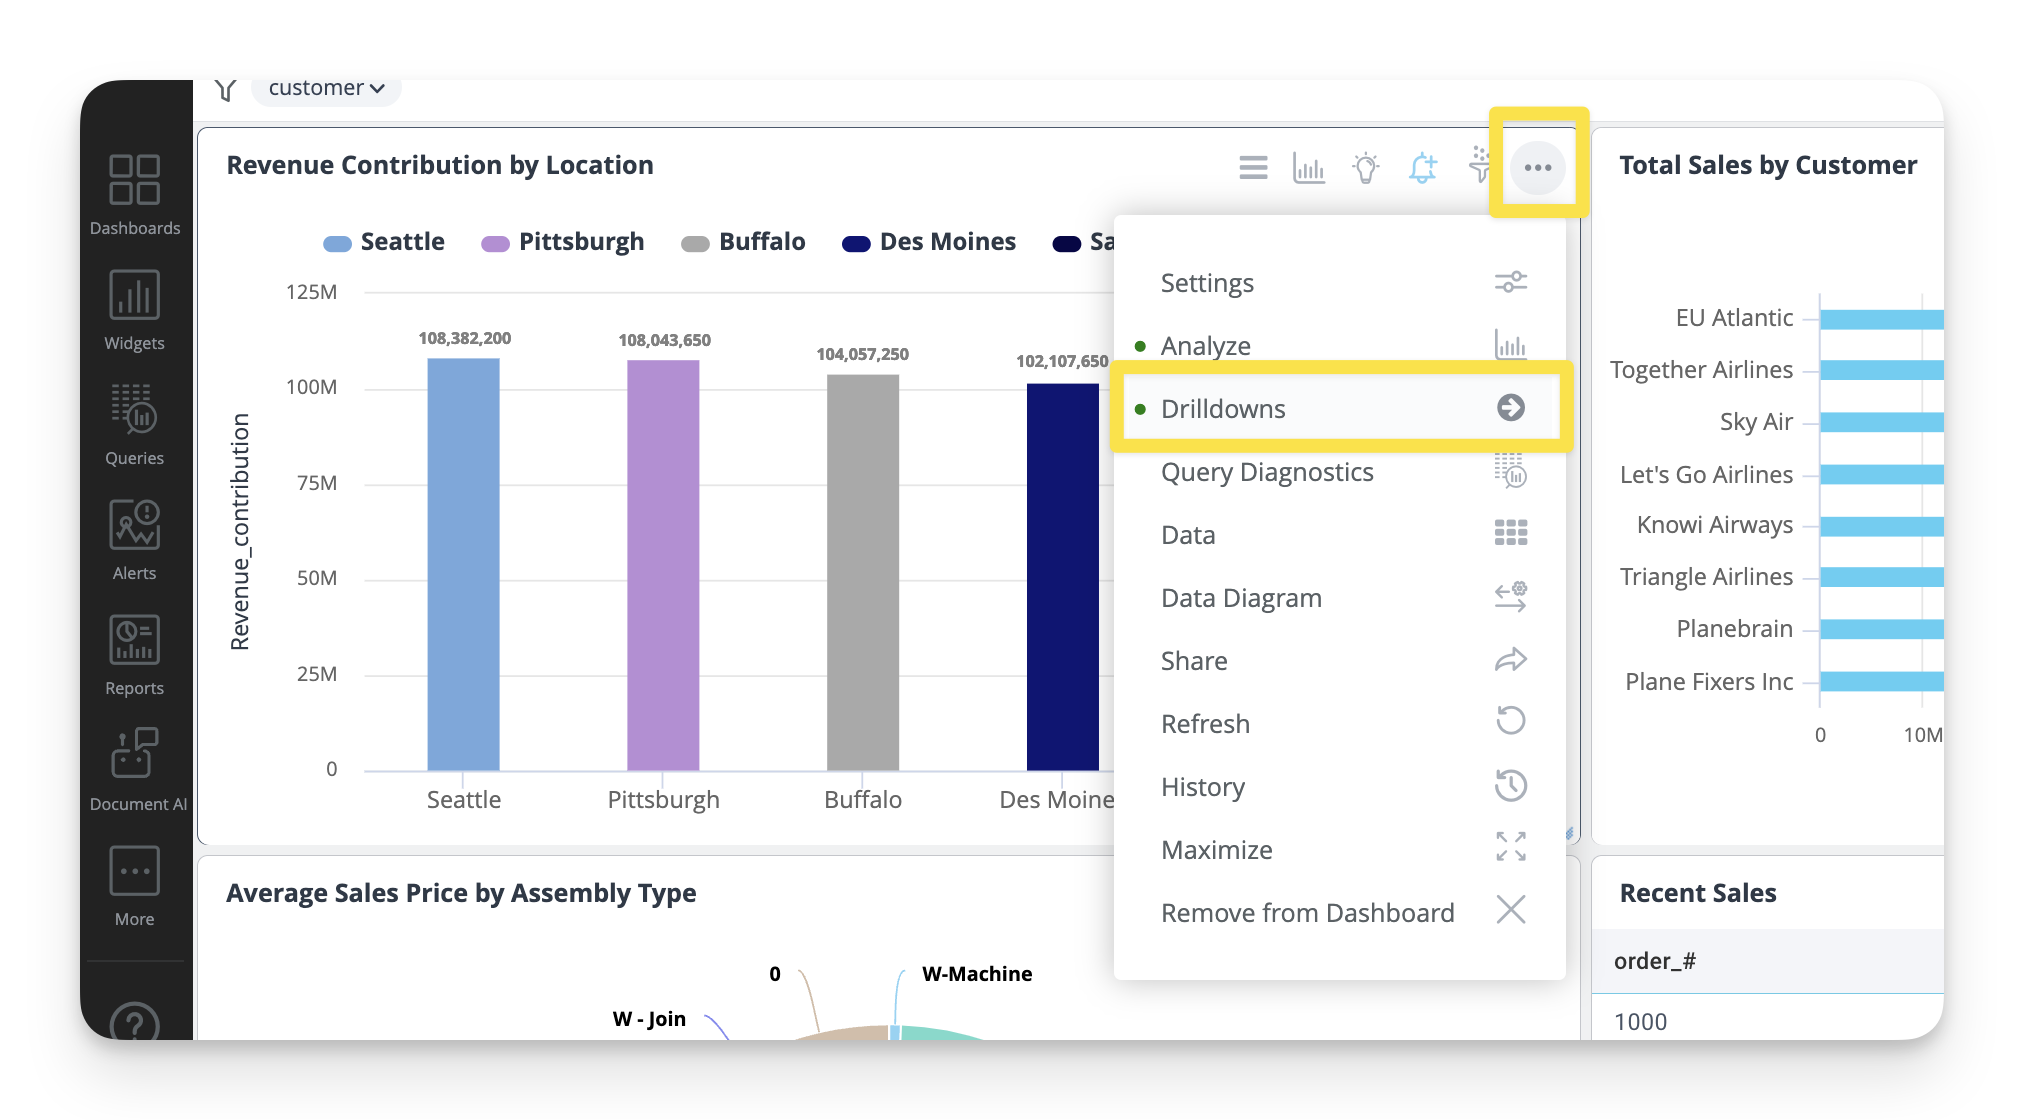
Task: Click the Des Moines legend color swatch
Action: [x=856, y=243]
